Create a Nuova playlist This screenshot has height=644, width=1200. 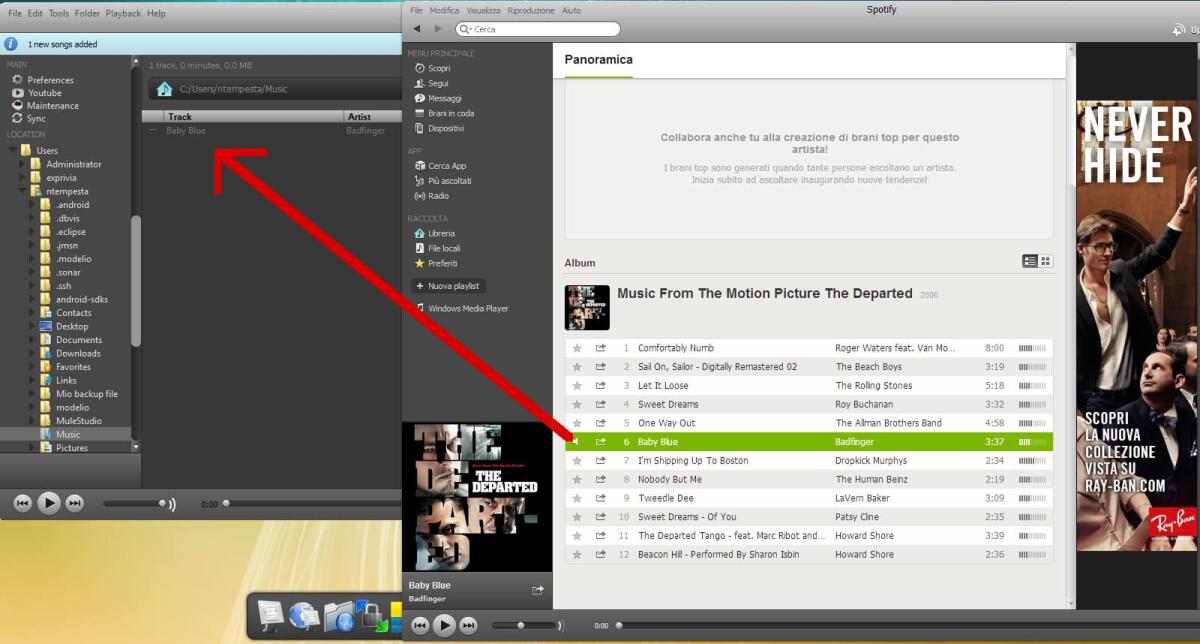[x=447, y=285]
